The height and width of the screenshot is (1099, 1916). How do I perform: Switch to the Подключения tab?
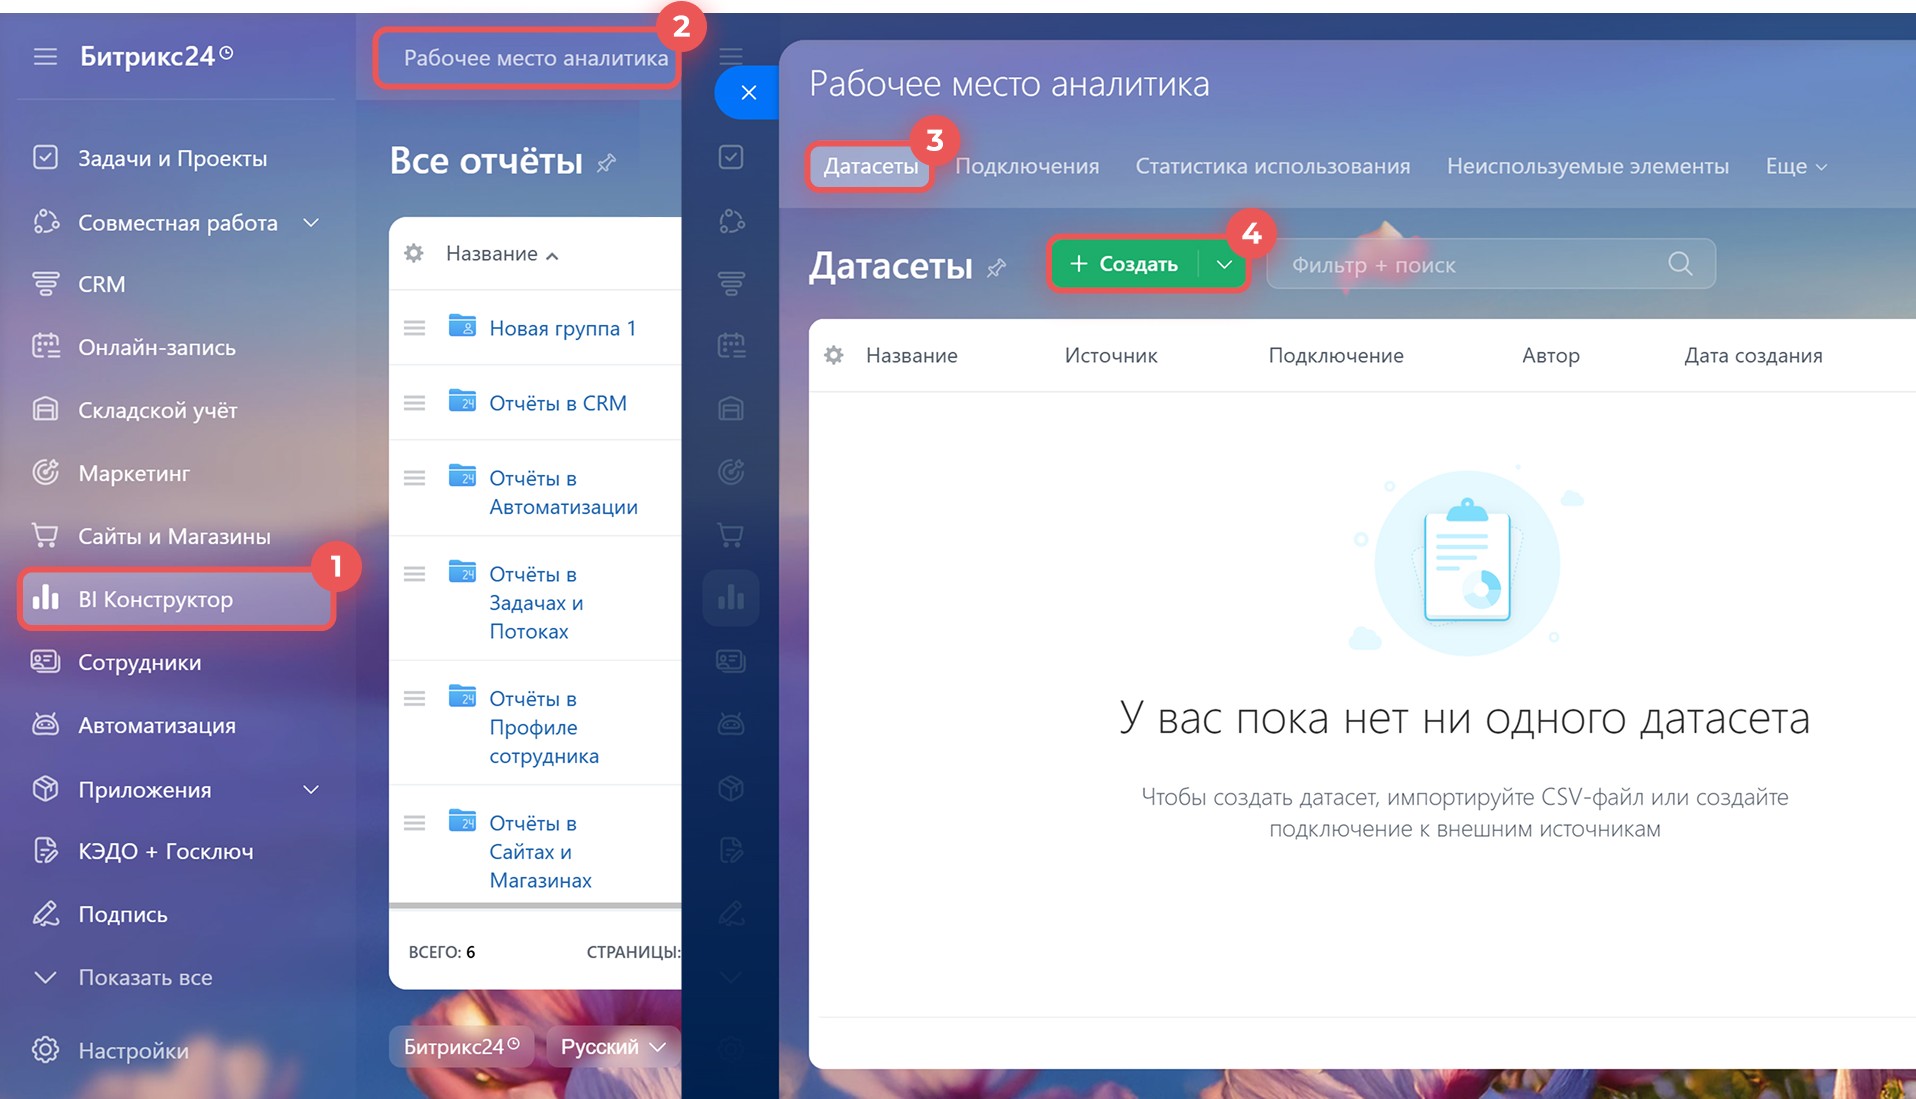tap(1026, 167)
